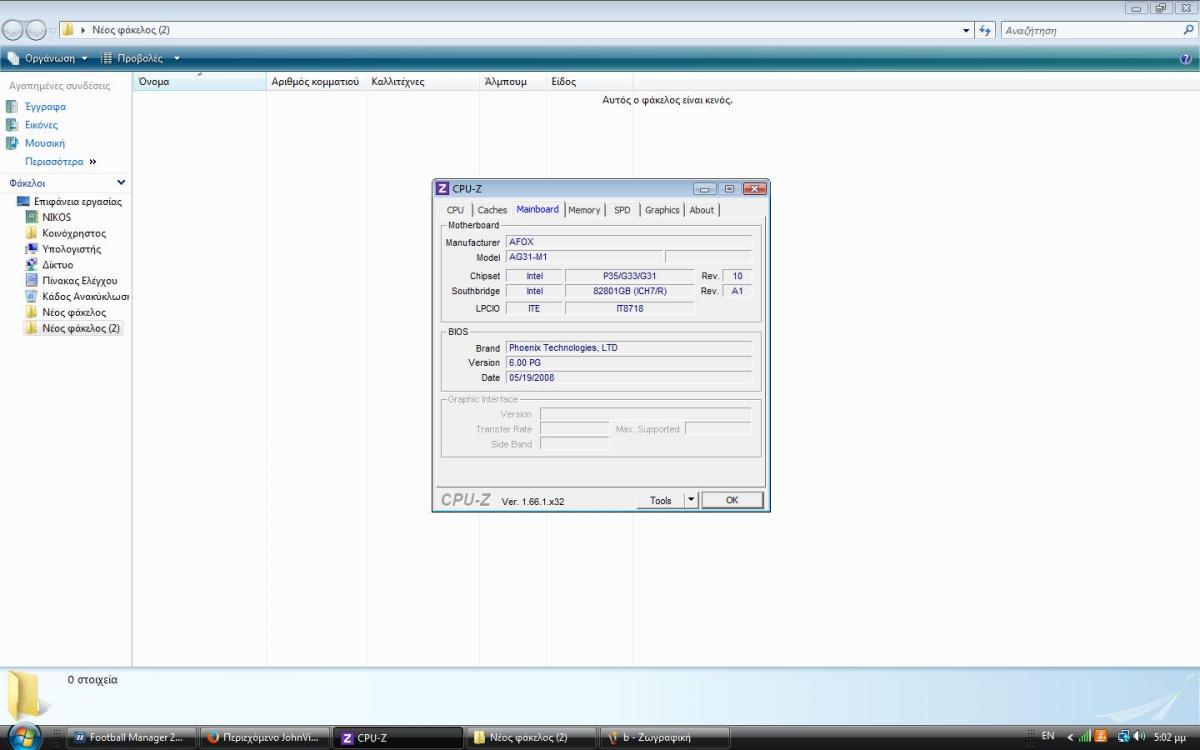
Task: Open the volume speaker icon in tray
Action: click(1138, 737)
